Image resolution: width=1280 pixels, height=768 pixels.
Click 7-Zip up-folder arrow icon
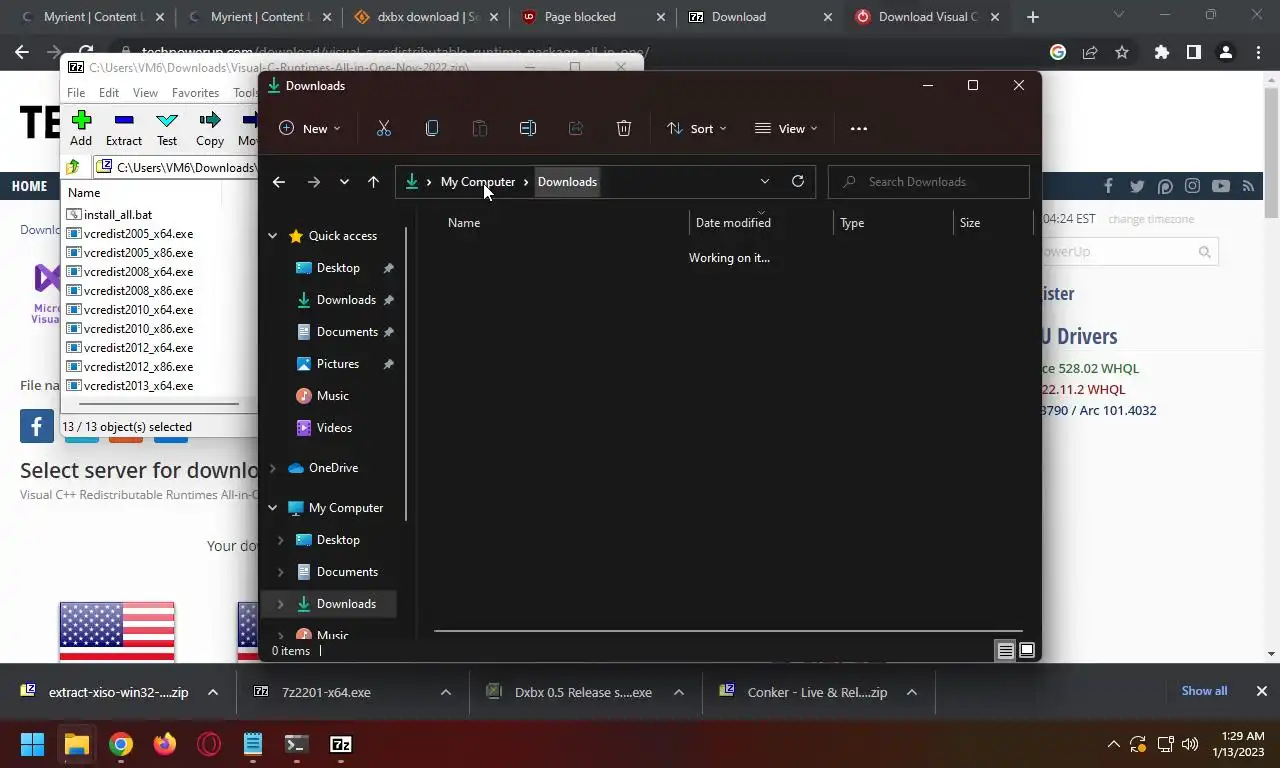[x=73, y=167]
